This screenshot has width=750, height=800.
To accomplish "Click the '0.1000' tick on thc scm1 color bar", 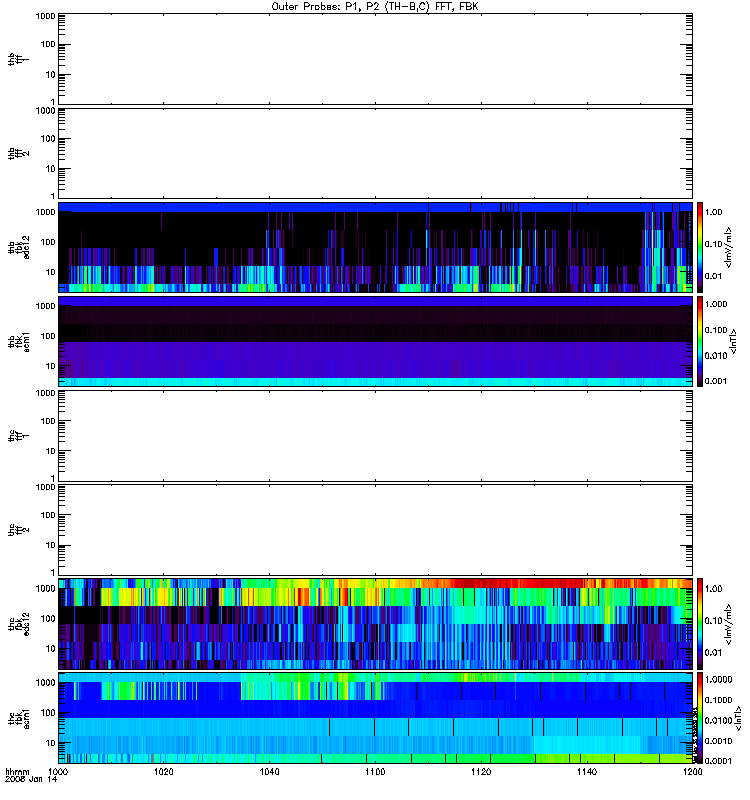I will click(x=718, y=700).
